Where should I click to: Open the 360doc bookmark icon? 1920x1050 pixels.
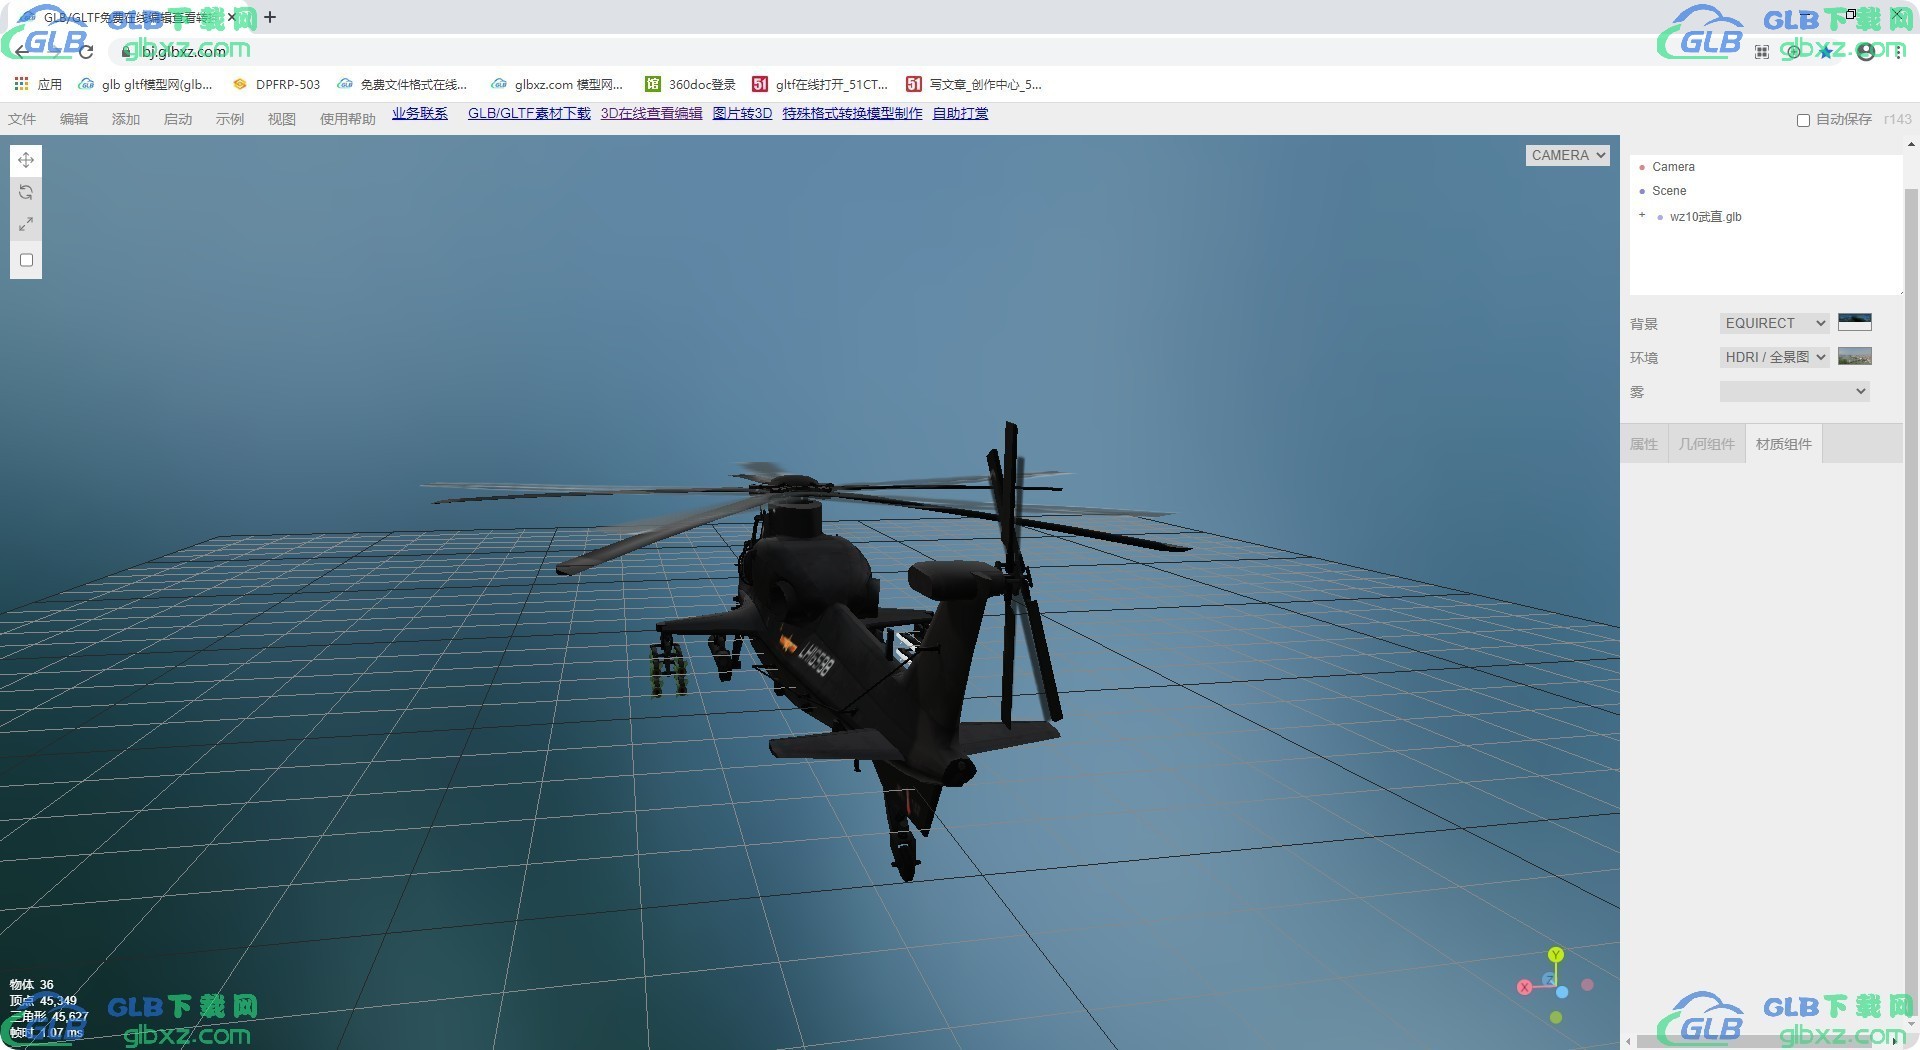click(653, 84)
